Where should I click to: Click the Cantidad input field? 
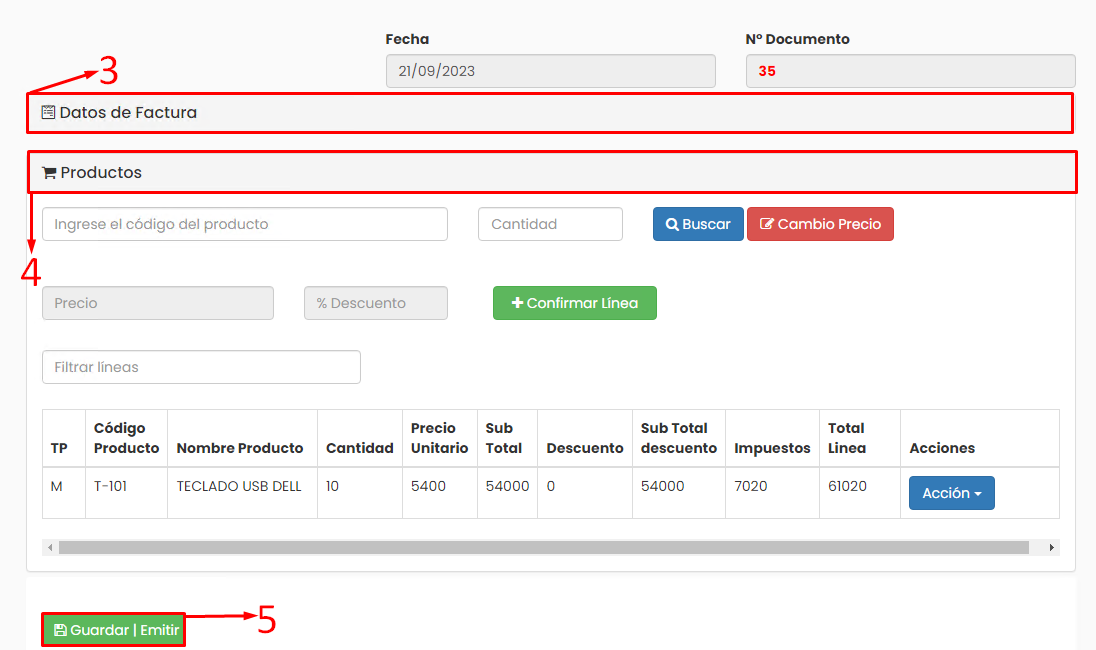pos(550,224)
